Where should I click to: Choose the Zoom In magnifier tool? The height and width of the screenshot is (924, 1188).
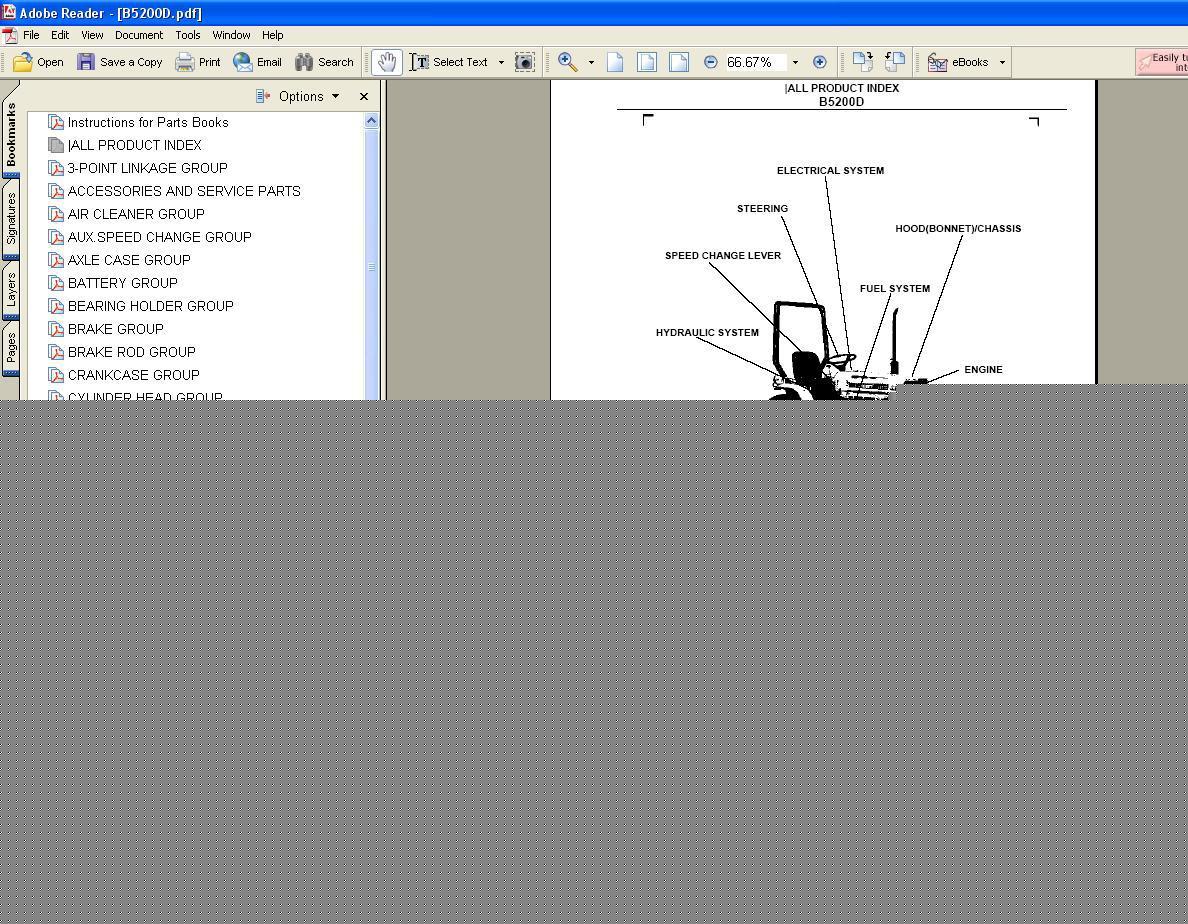[x=567, y=62]
